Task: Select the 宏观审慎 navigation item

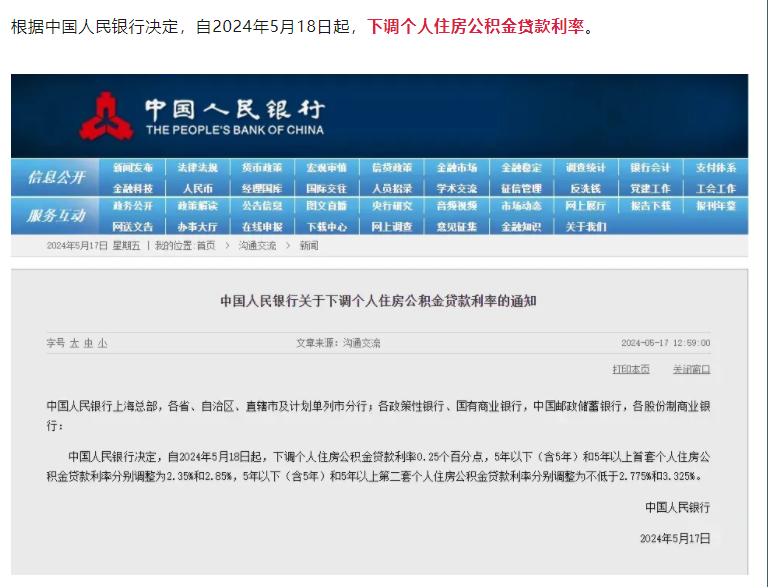Action: click(327, 168)
